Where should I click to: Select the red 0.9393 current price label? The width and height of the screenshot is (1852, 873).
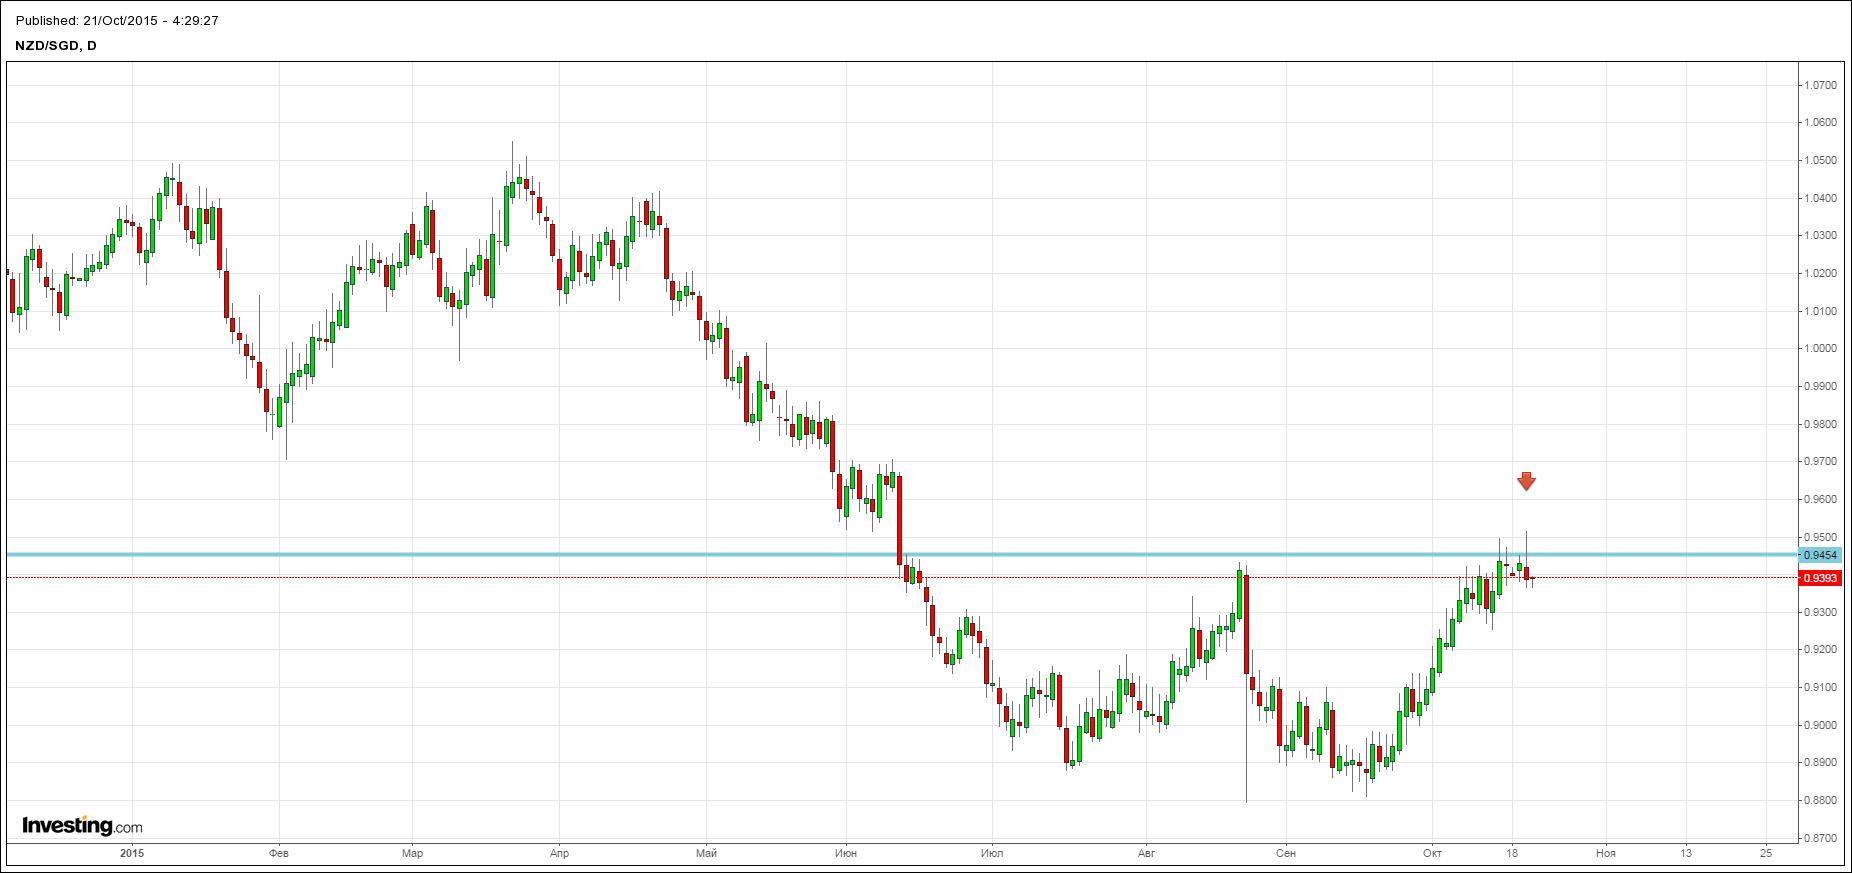[x=1821, y=578]
